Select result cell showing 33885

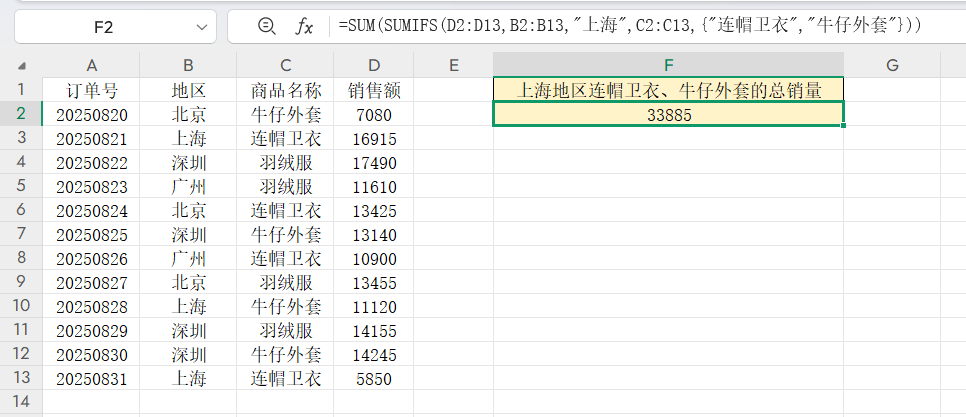668,115
